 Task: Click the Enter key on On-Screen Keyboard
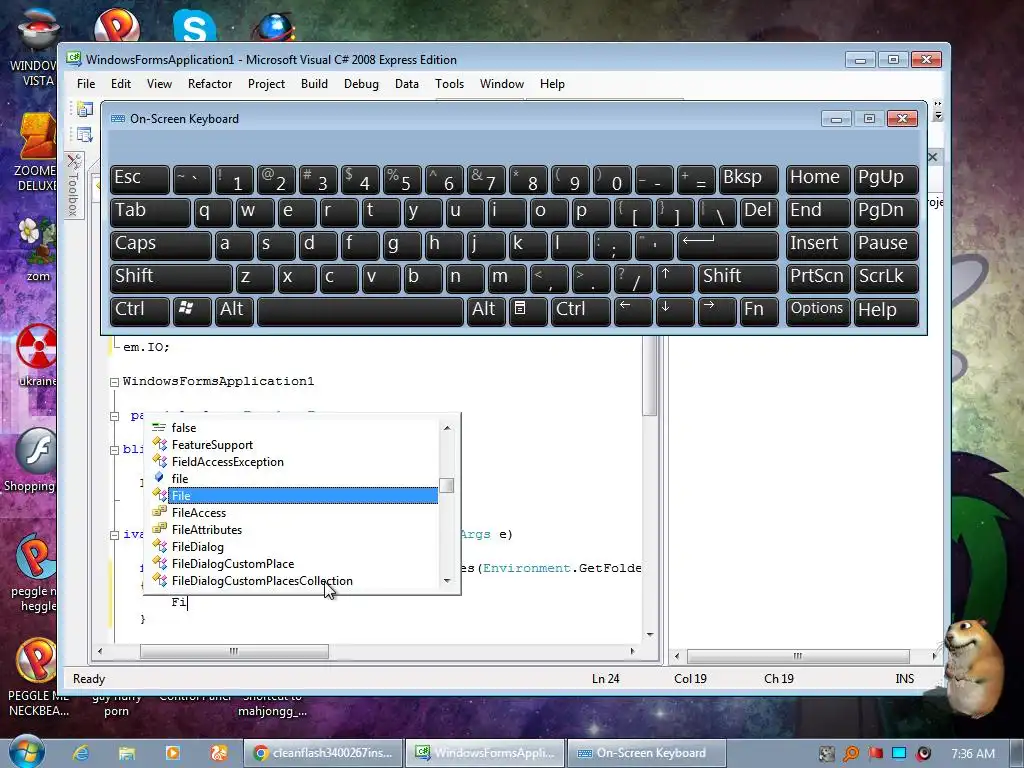click(x=728, y=244)
